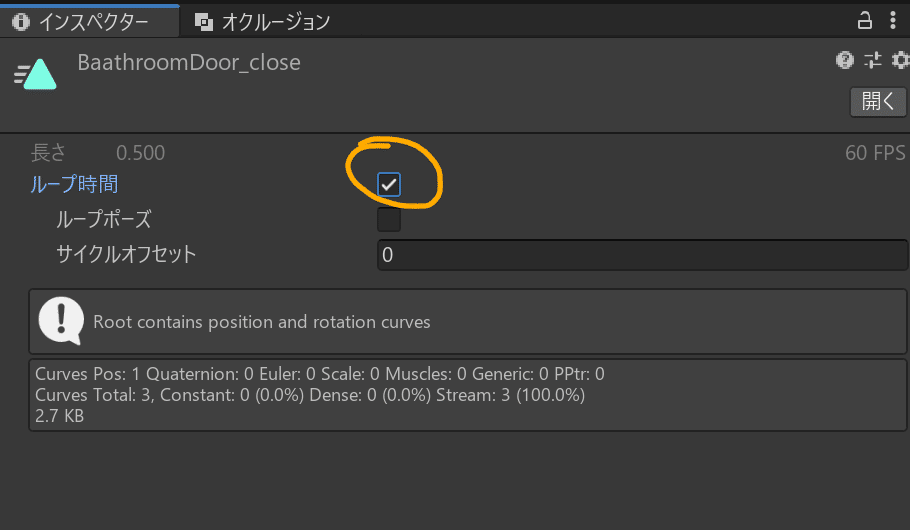Click the warning exclamation speech bubble icon
This screenshot has width=910, height=530.
[60, 321]
